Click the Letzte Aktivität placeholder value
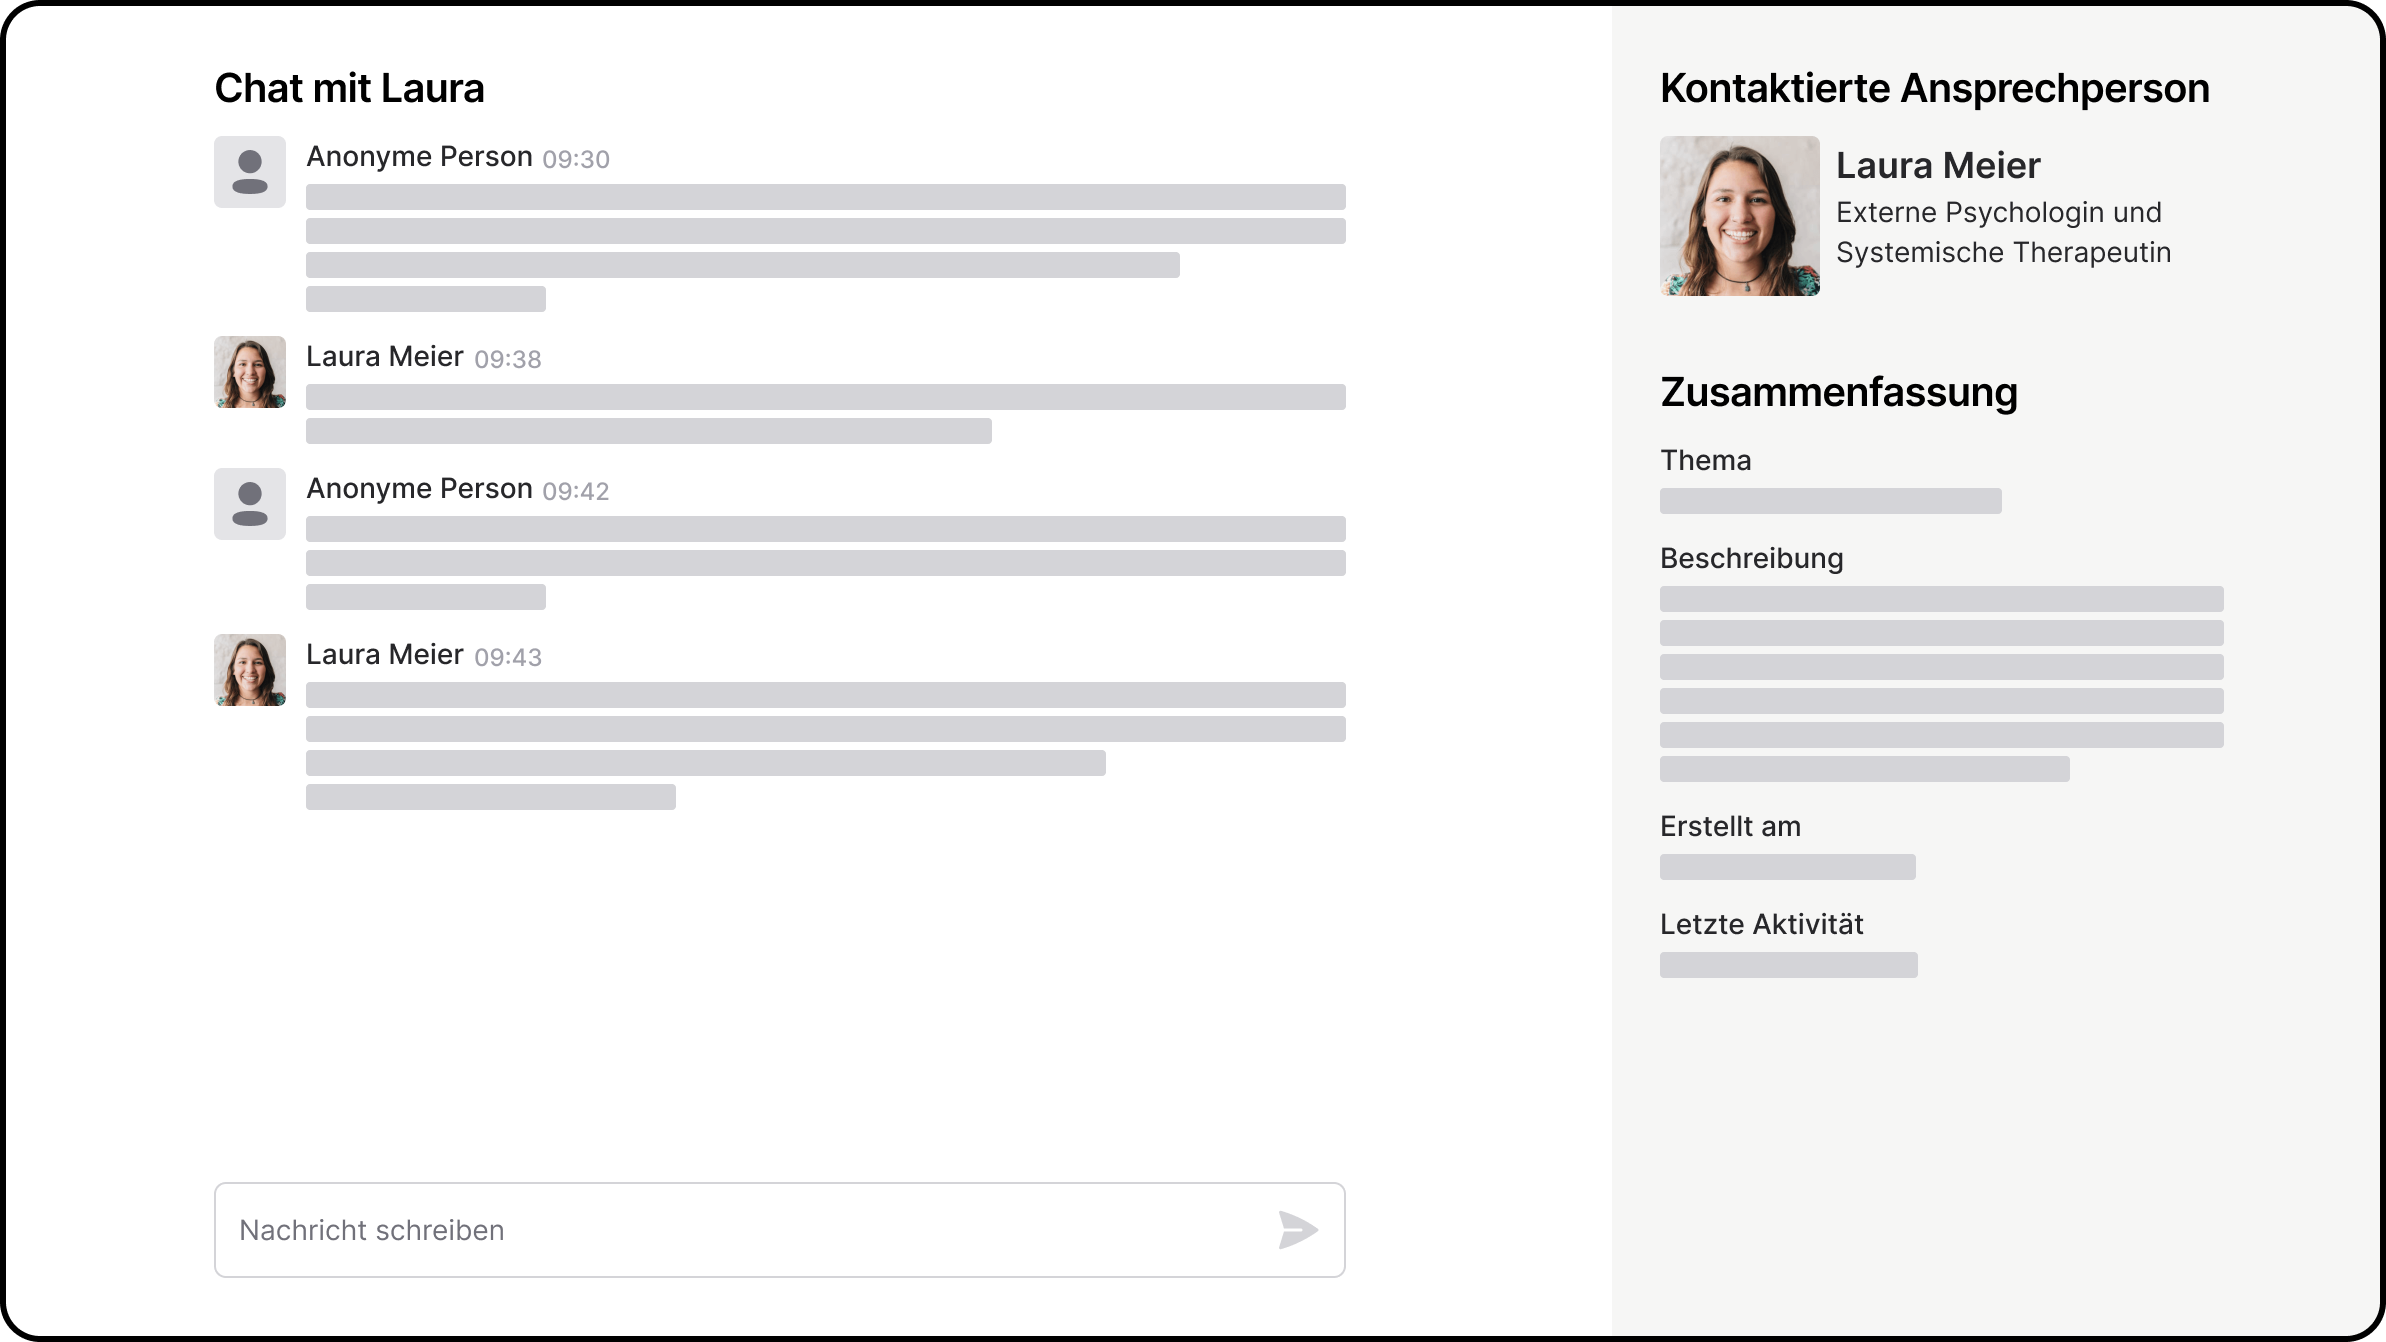Viewport: 2386px width, 1342px height. 1788,965
